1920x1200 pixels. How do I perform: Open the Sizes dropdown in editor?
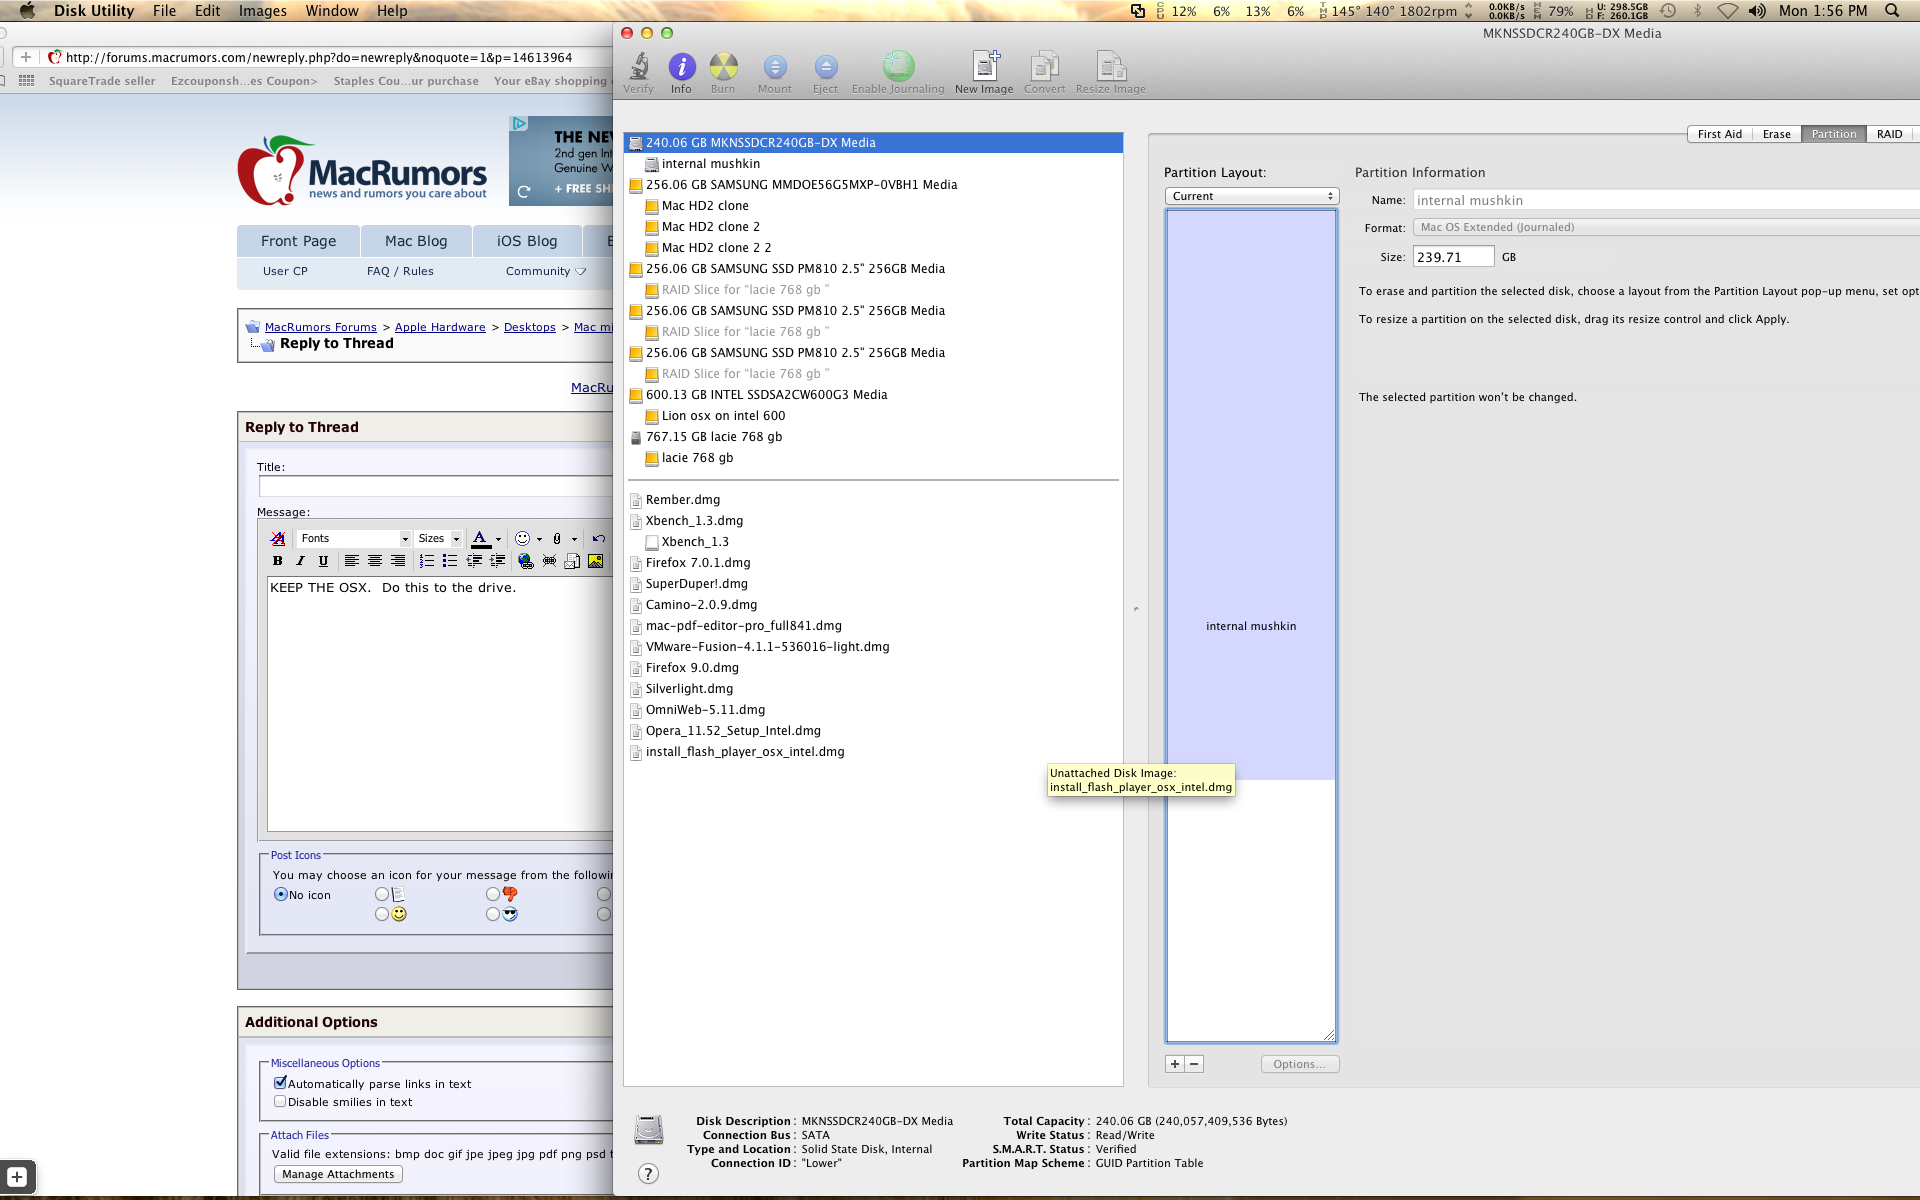439,538
